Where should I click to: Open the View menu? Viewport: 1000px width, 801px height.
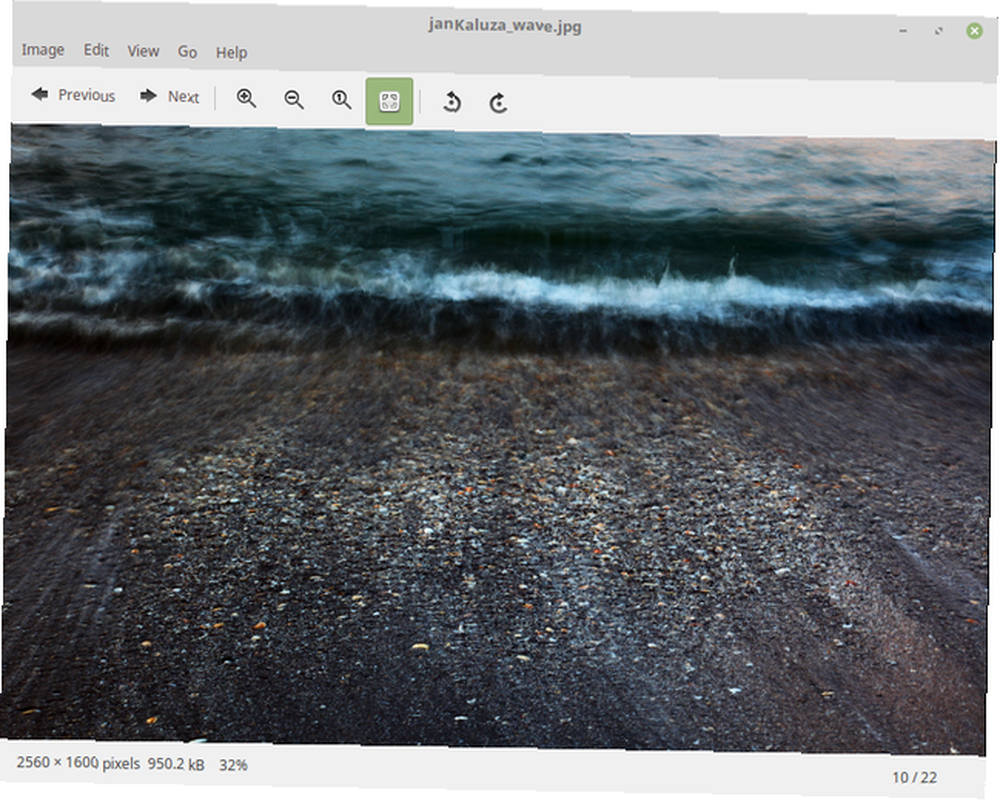143,51
